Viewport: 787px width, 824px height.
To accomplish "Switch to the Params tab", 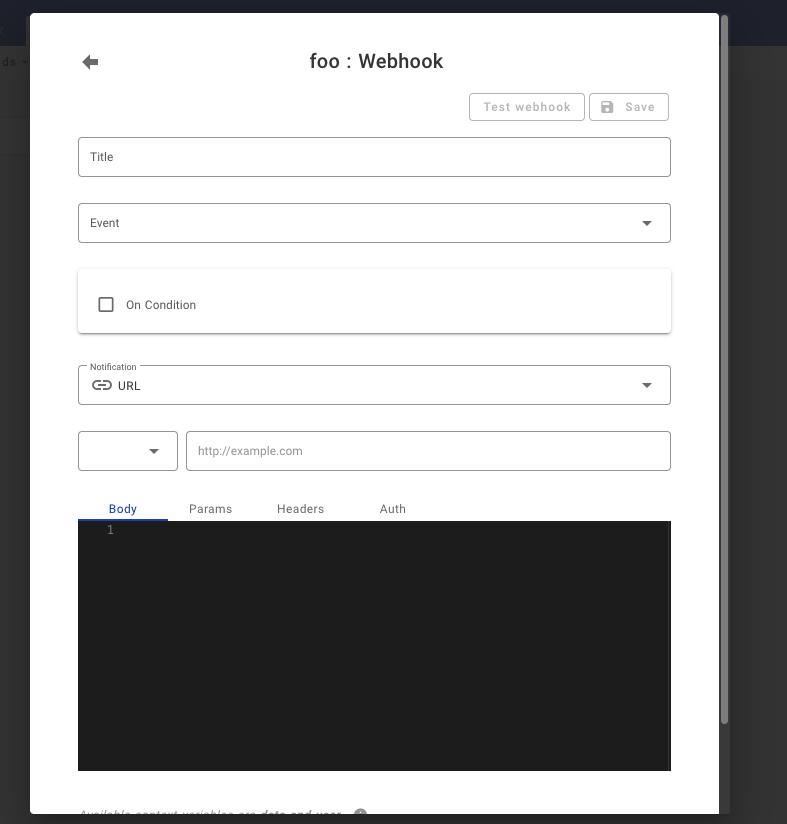I will 210,509.
